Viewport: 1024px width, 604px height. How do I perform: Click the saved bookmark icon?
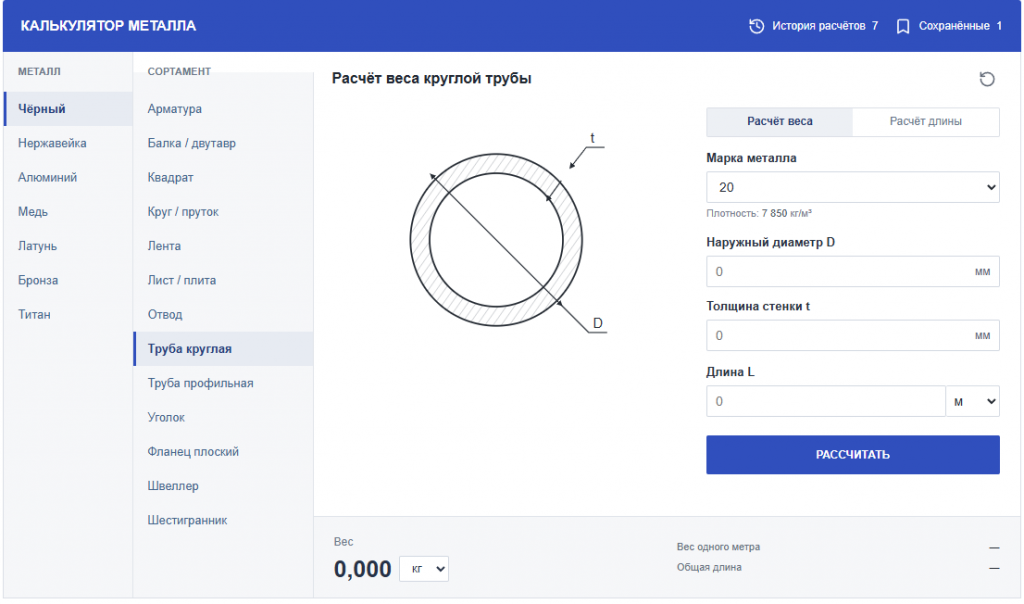(903, 26)
